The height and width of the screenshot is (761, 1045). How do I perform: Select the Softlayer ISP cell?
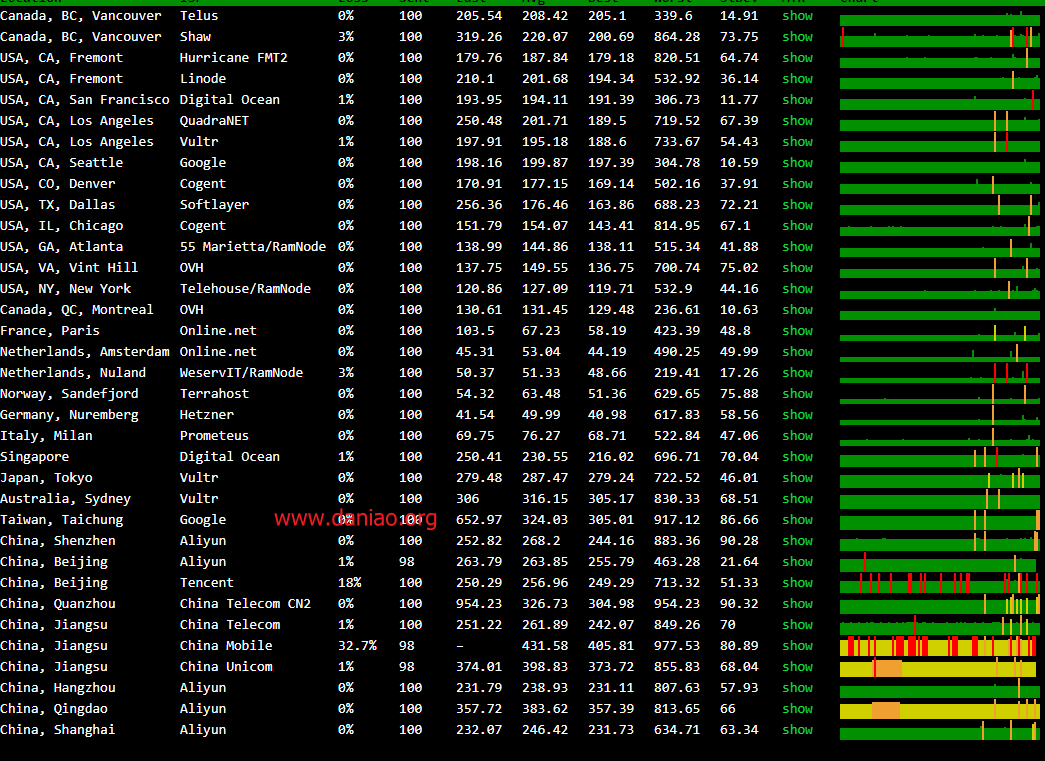point(214,205)
